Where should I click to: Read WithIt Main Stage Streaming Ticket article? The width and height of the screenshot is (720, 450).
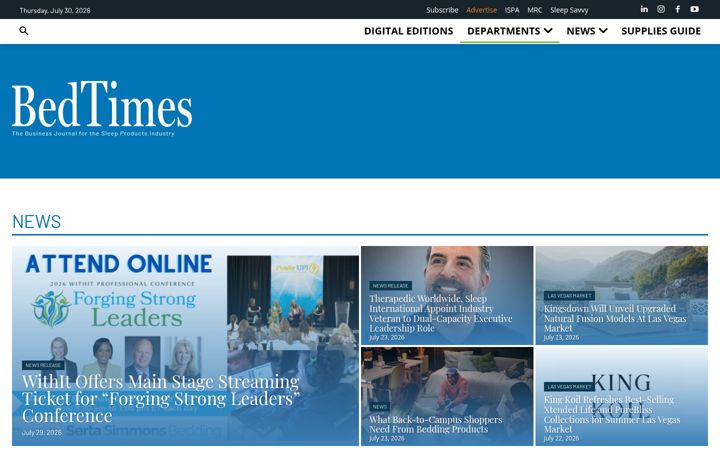tap(161, 399)
